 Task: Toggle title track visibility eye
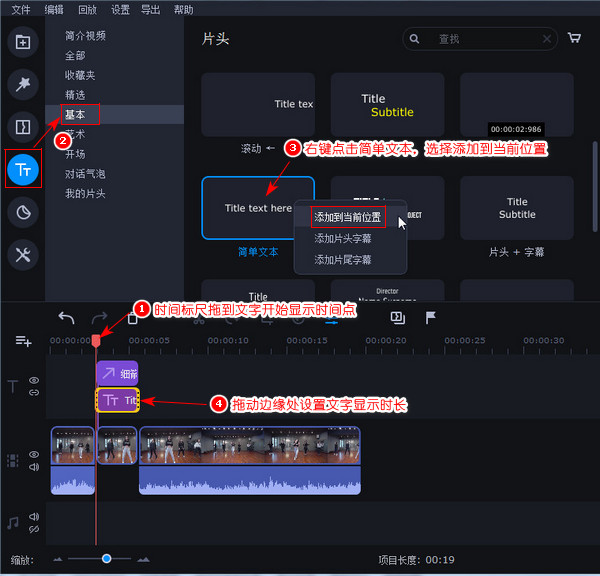[34, 380]
